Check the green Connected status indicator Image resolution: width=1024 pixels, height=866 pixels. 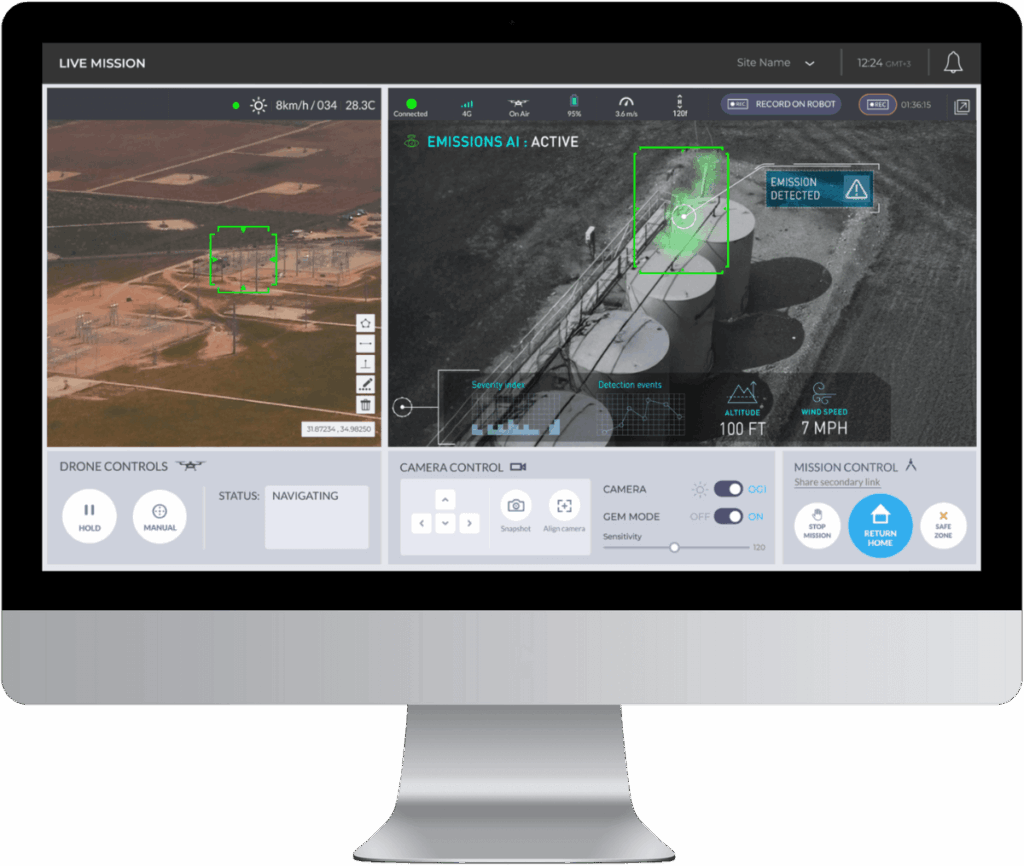(411, 103)
